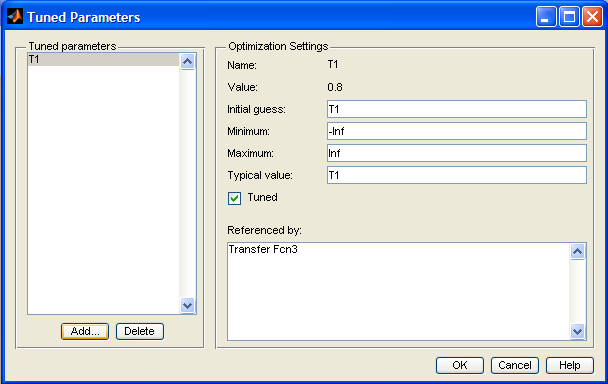Select T1 in the Tuned parameters list
Screen dimensions: 608x384
point(104,59)
